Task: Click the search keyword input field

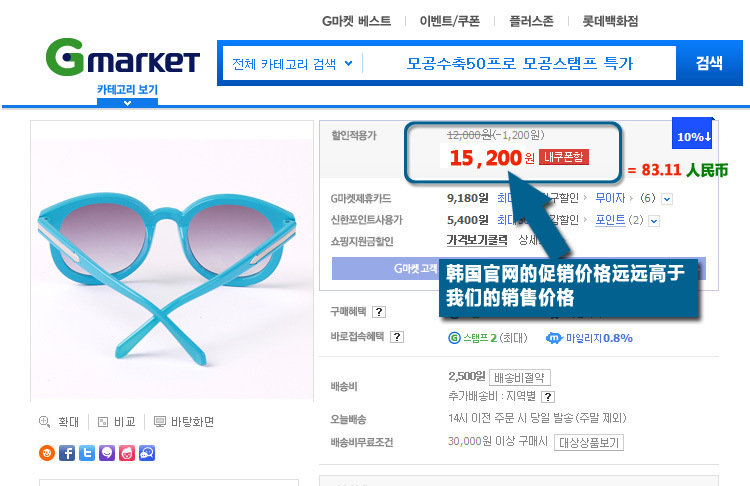Action: [519, 63]
